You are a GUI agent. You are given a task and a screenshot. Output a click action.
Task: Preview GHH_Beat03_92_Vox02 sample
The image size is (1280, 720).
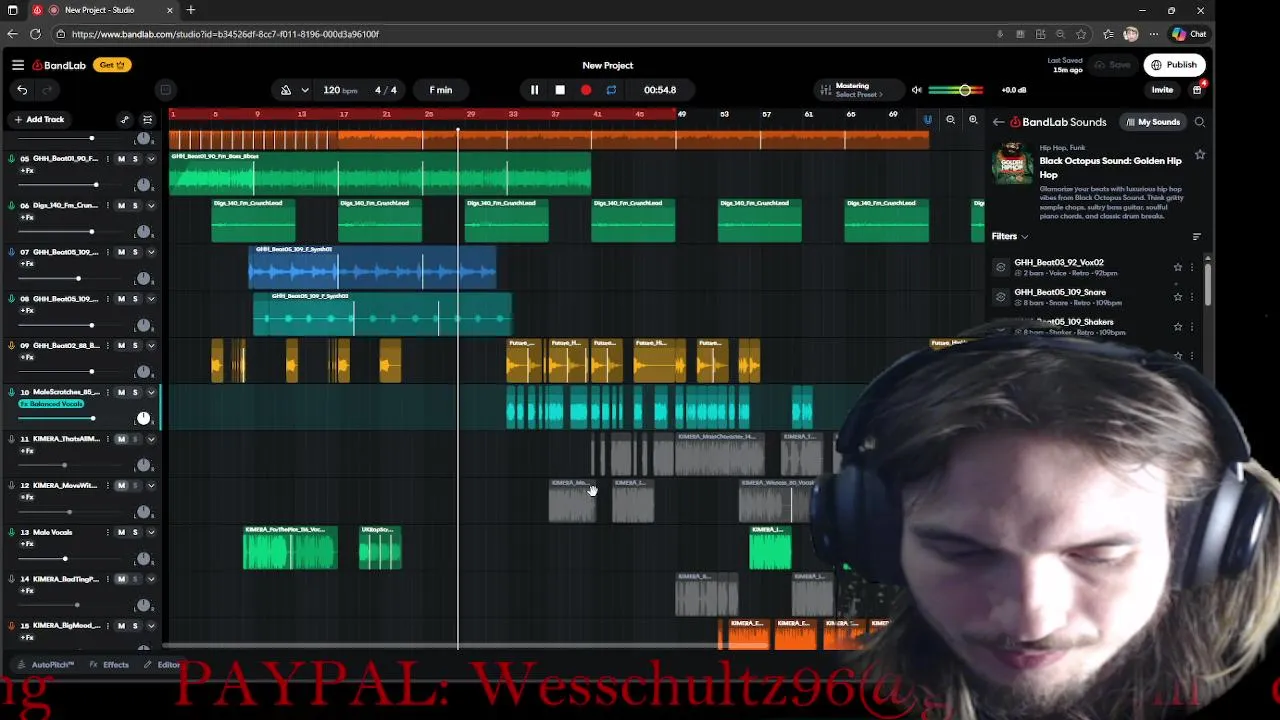[1000, 267]
